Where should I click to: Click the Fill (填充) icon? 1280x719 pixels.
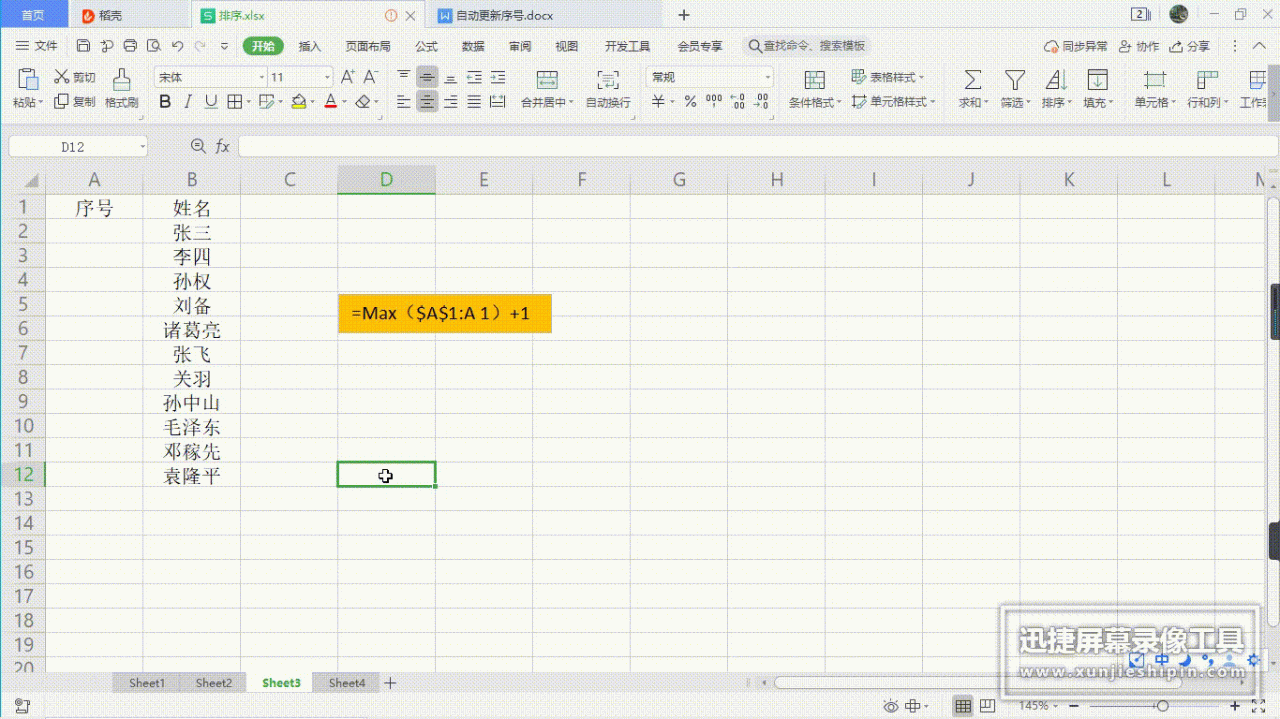pyautogui.click(x=1097, y=80)
